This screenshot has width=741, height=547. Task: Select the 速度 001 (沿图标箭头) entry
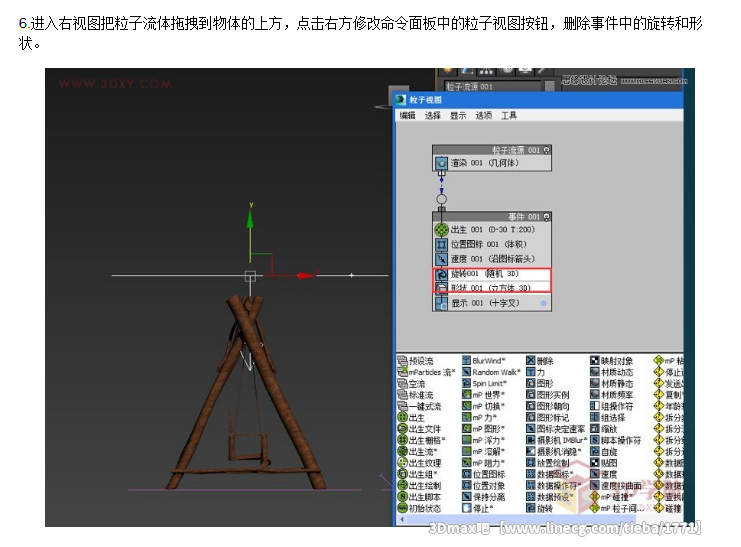pos(491,259)
